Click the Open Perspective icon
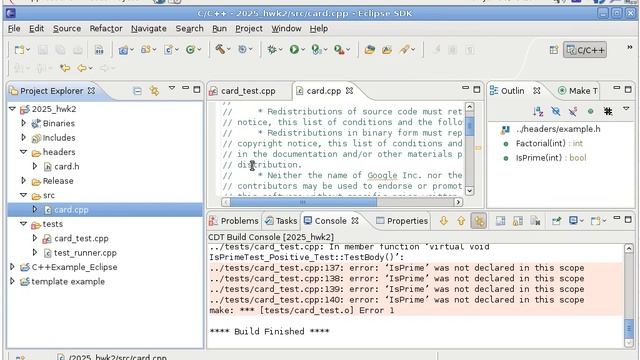This screenshot has width=640, height=360. tap(553, 50)
